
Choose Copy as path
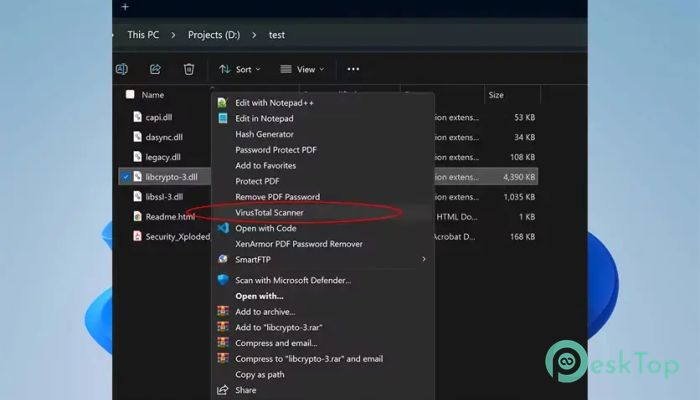pyautogui.click(x=260, y=374)
